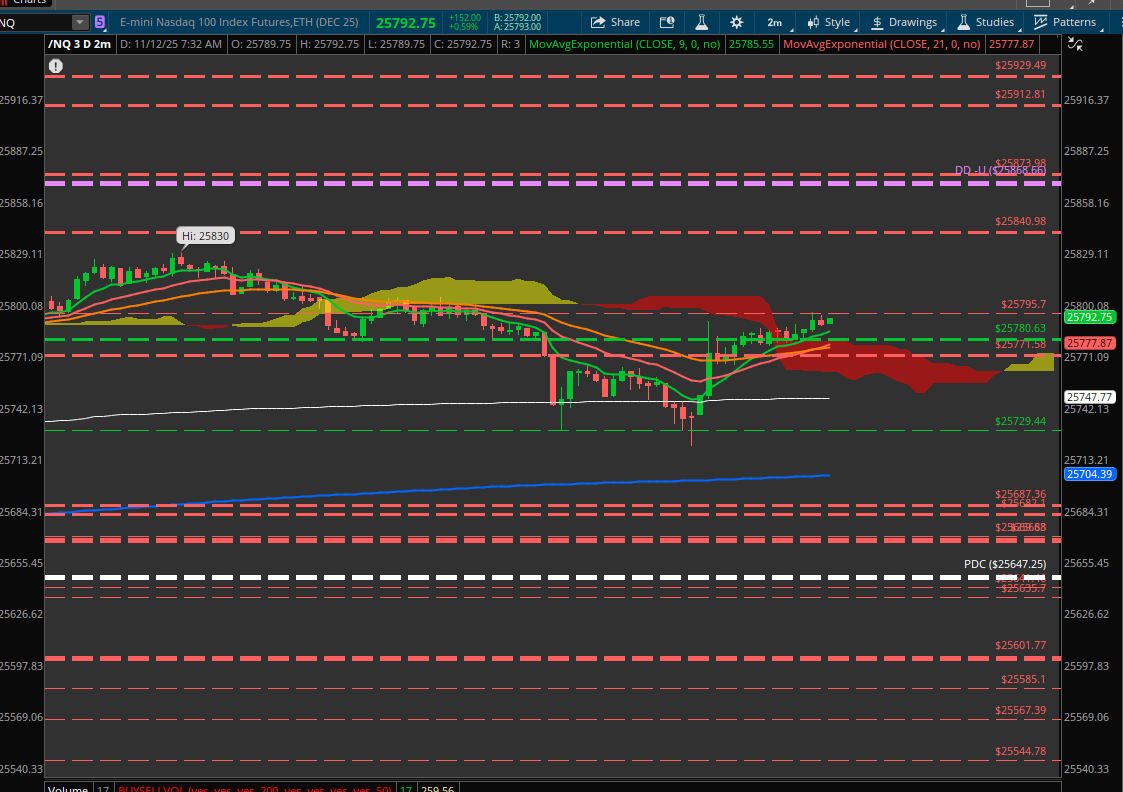This screenshot has width=1123, height=792.
Task: Click the NQ symbol input field
Action: pos(36,23)
